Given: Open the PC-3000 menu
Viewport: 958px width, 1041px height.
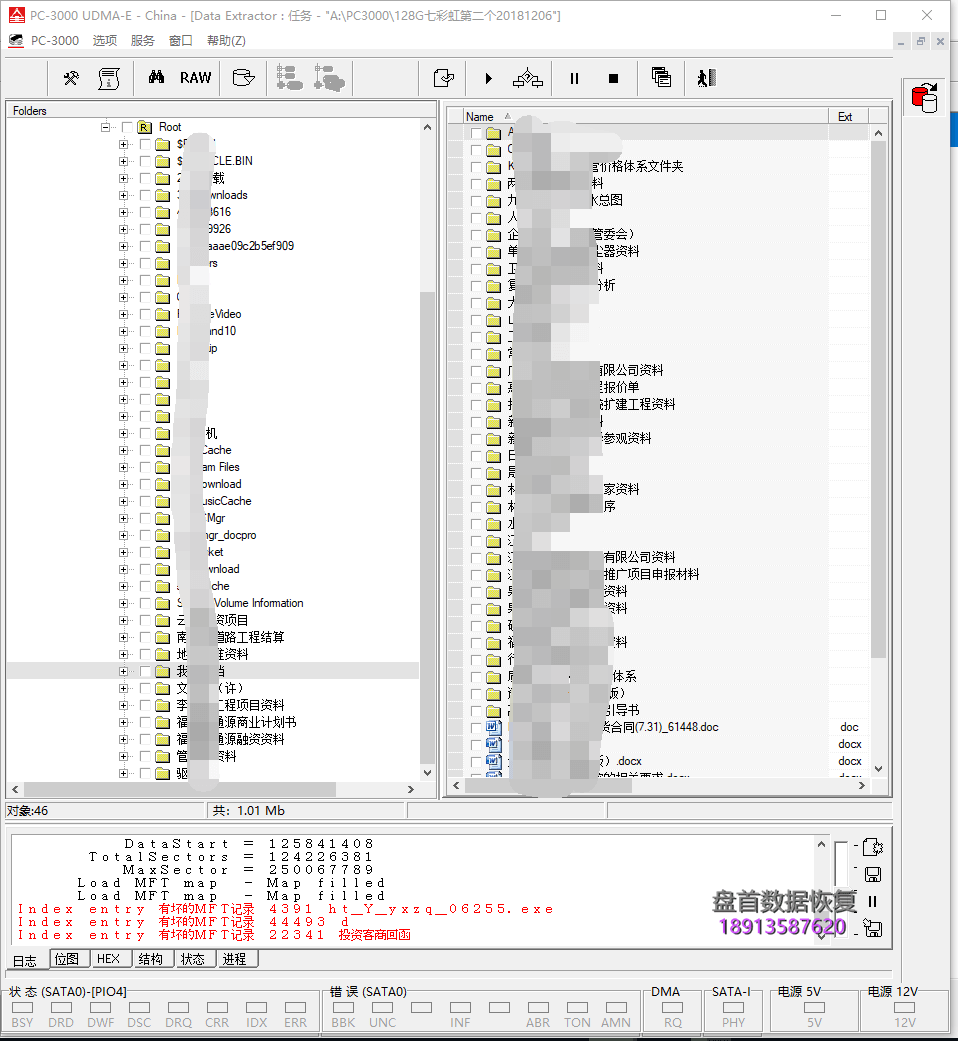Looking at the screenshot, I should pos(55,40).
